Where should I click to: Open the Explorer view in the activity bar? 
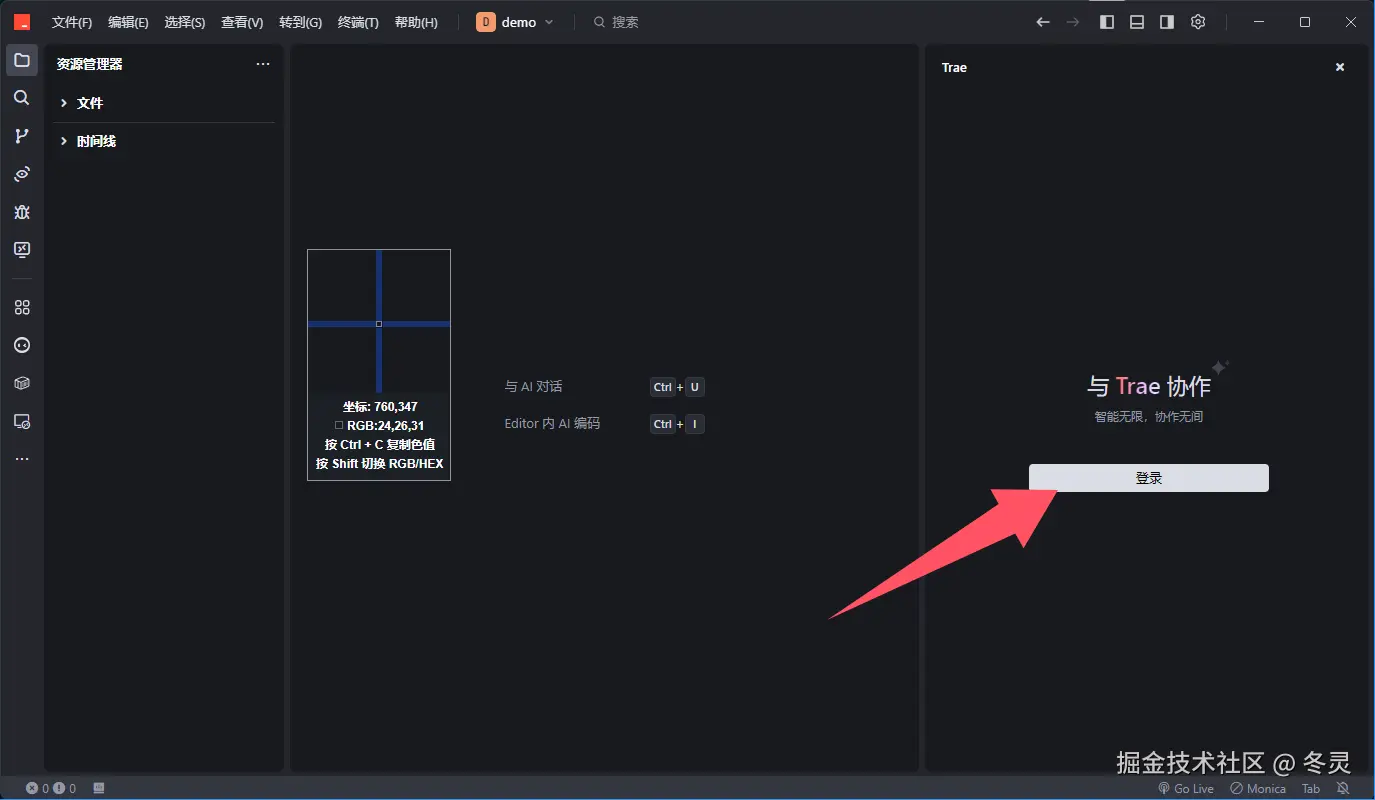[22, 60]
